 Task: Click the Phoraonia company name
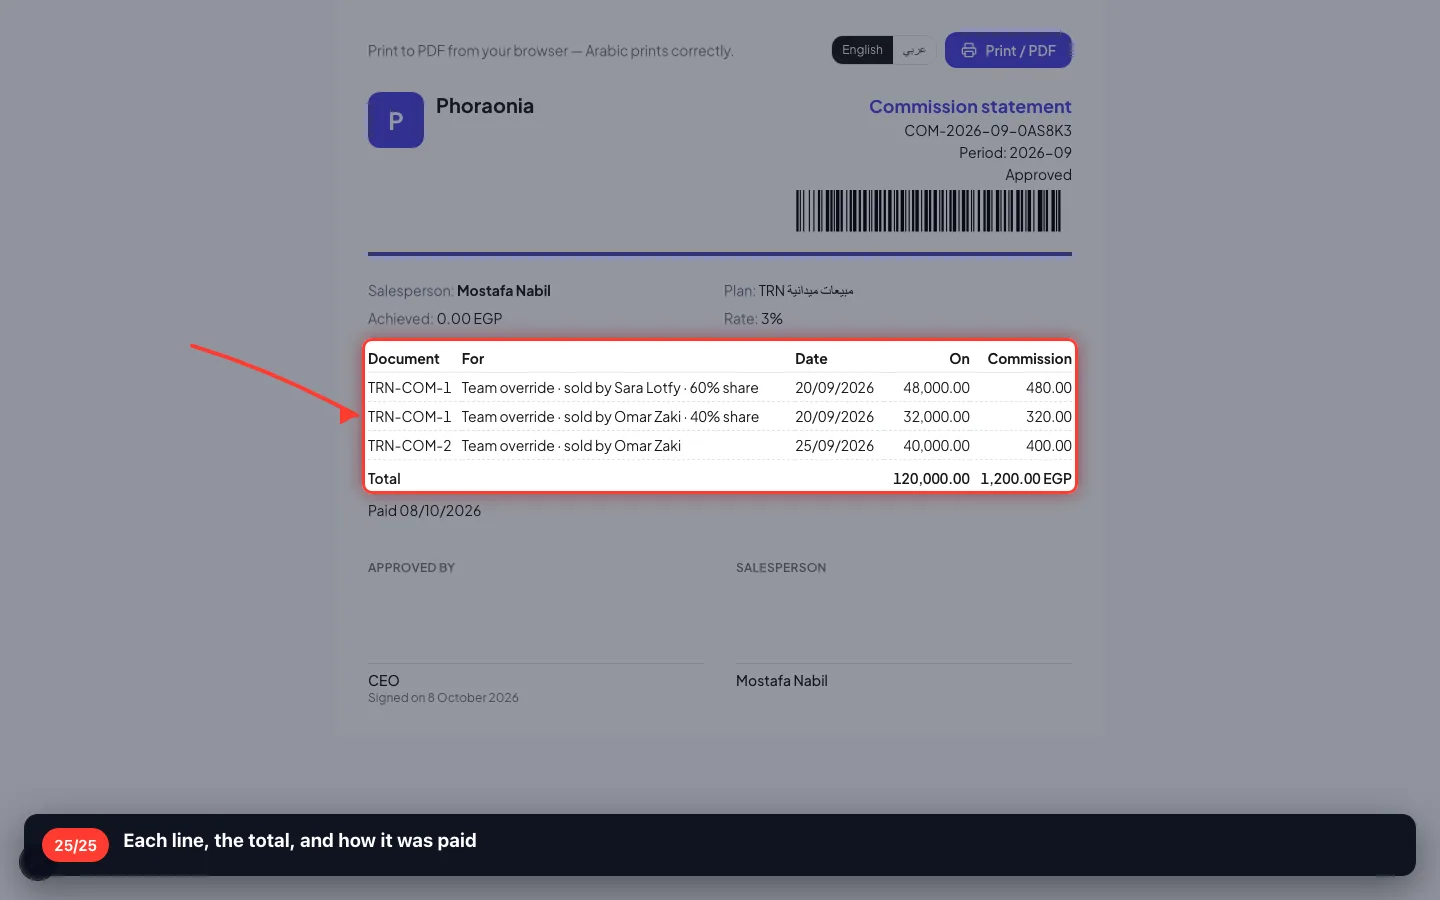click(x=485, y=106)
